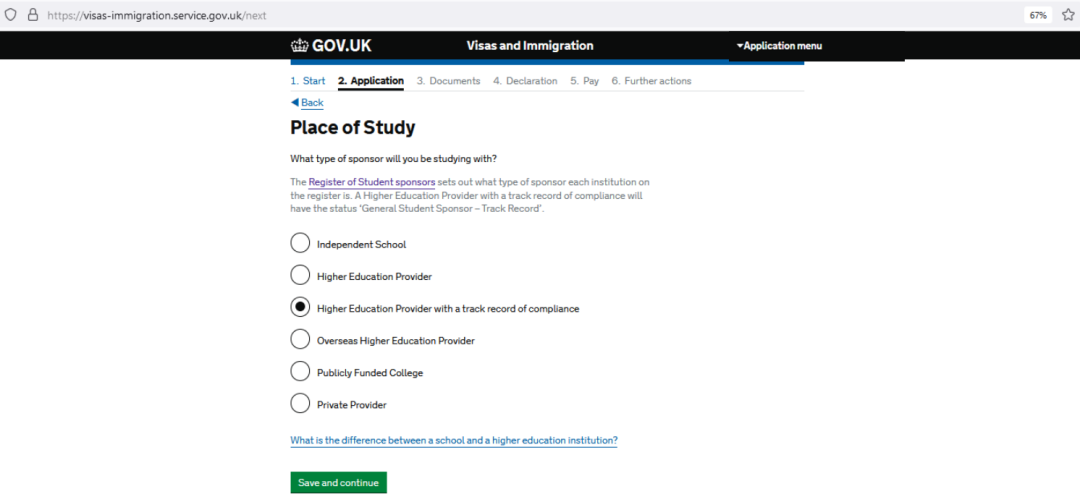Click the browser address bar URL
The width and height of the screenshot is (1080, 500).
pos(157,14)
